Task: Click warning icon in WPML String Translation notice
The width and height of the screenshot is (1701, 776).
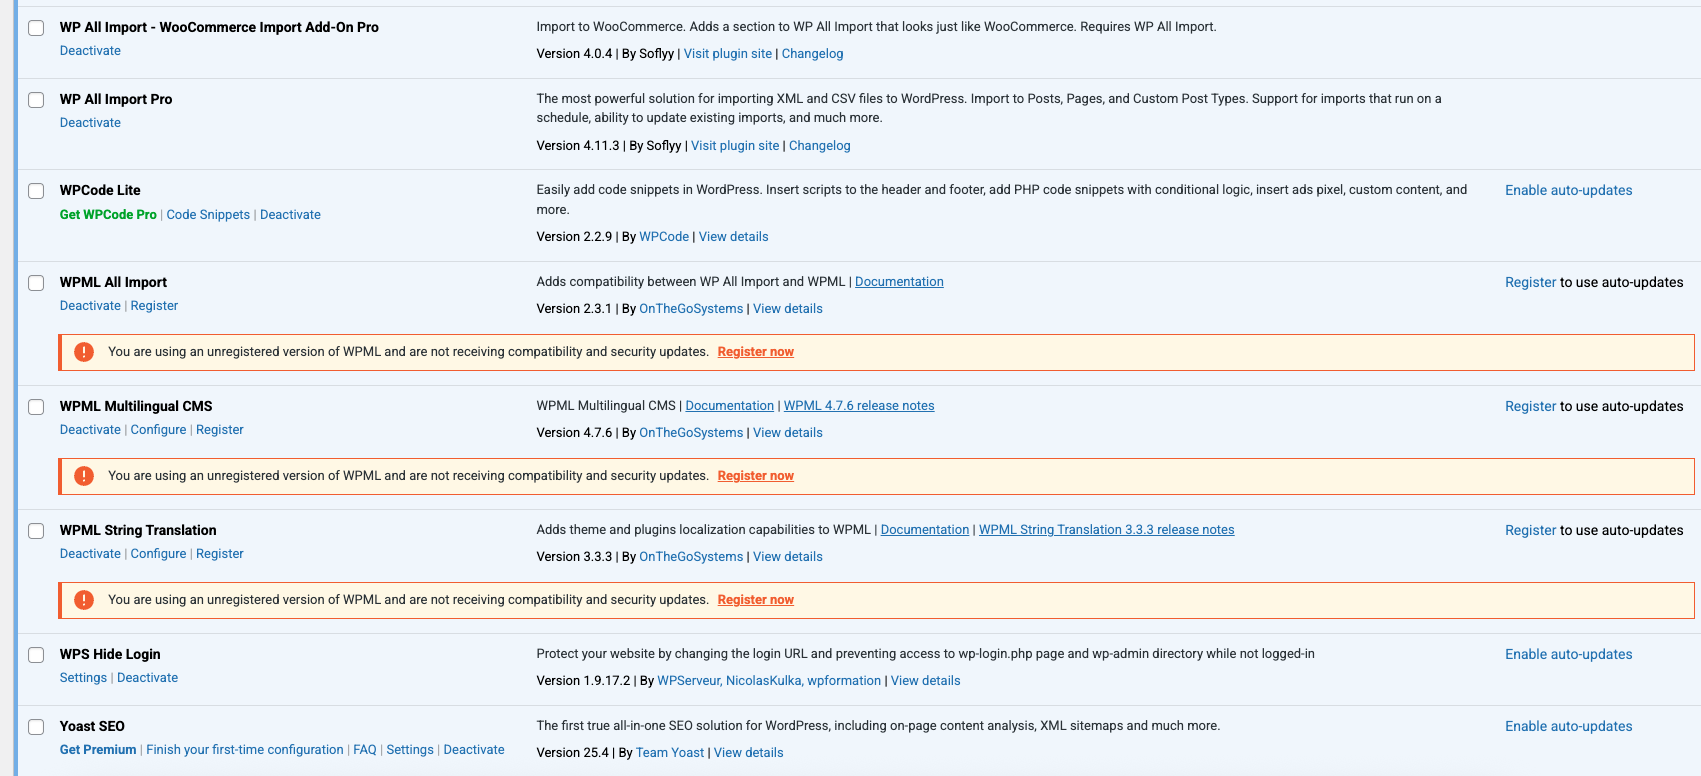Action: pyautogui.click(x=84, y=600)
